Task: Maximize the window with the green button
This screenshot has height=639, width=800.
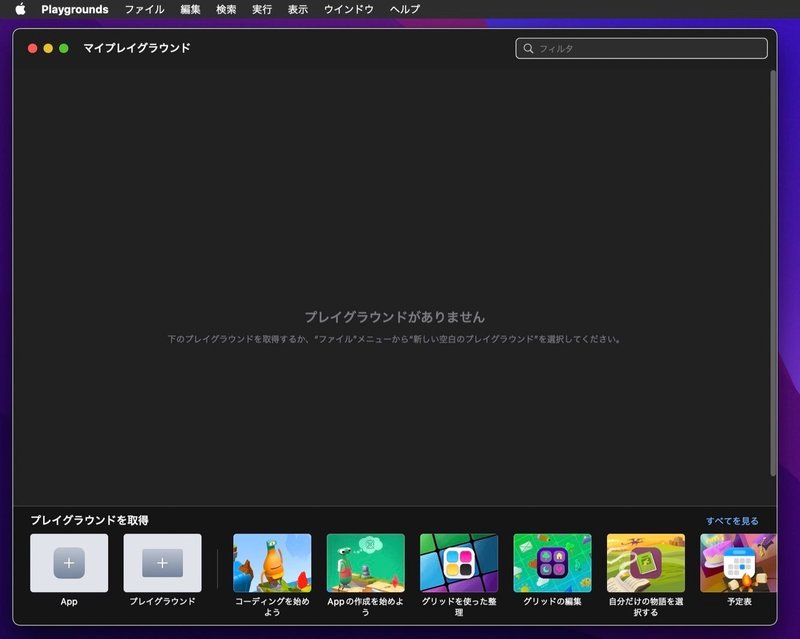Action: tap(64, 48)
